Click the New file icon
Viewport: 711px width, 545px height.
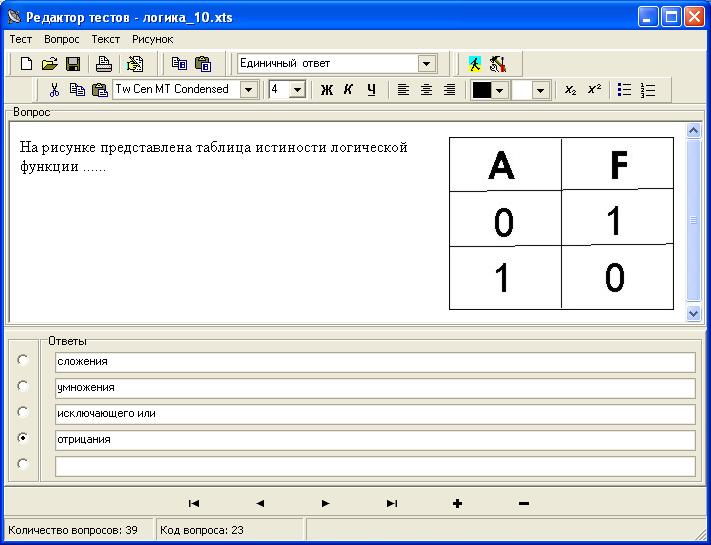point(27,64)
